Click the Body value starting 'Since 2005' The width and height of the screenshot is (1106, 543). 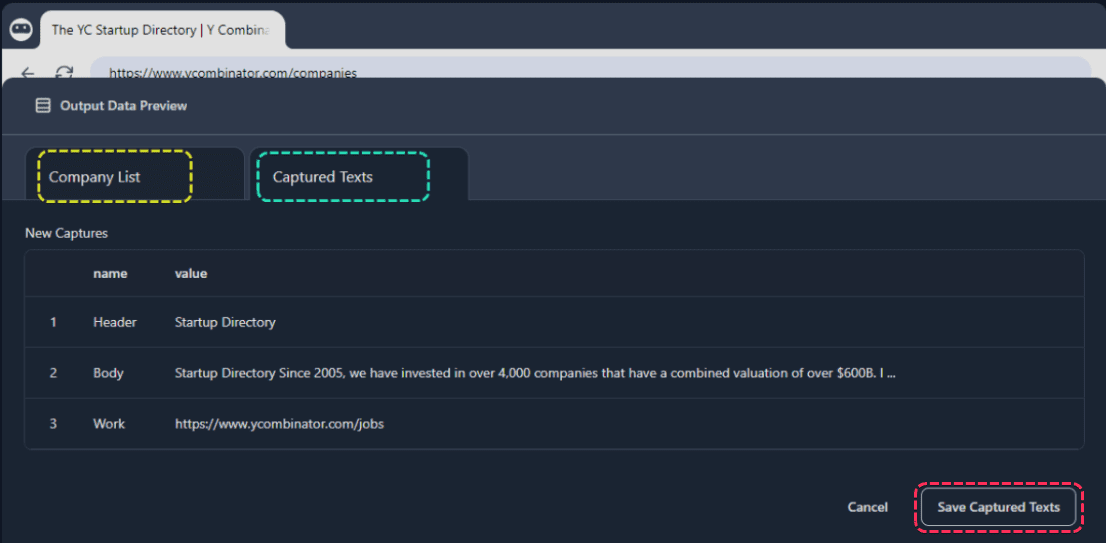click(x=535, y=373)
